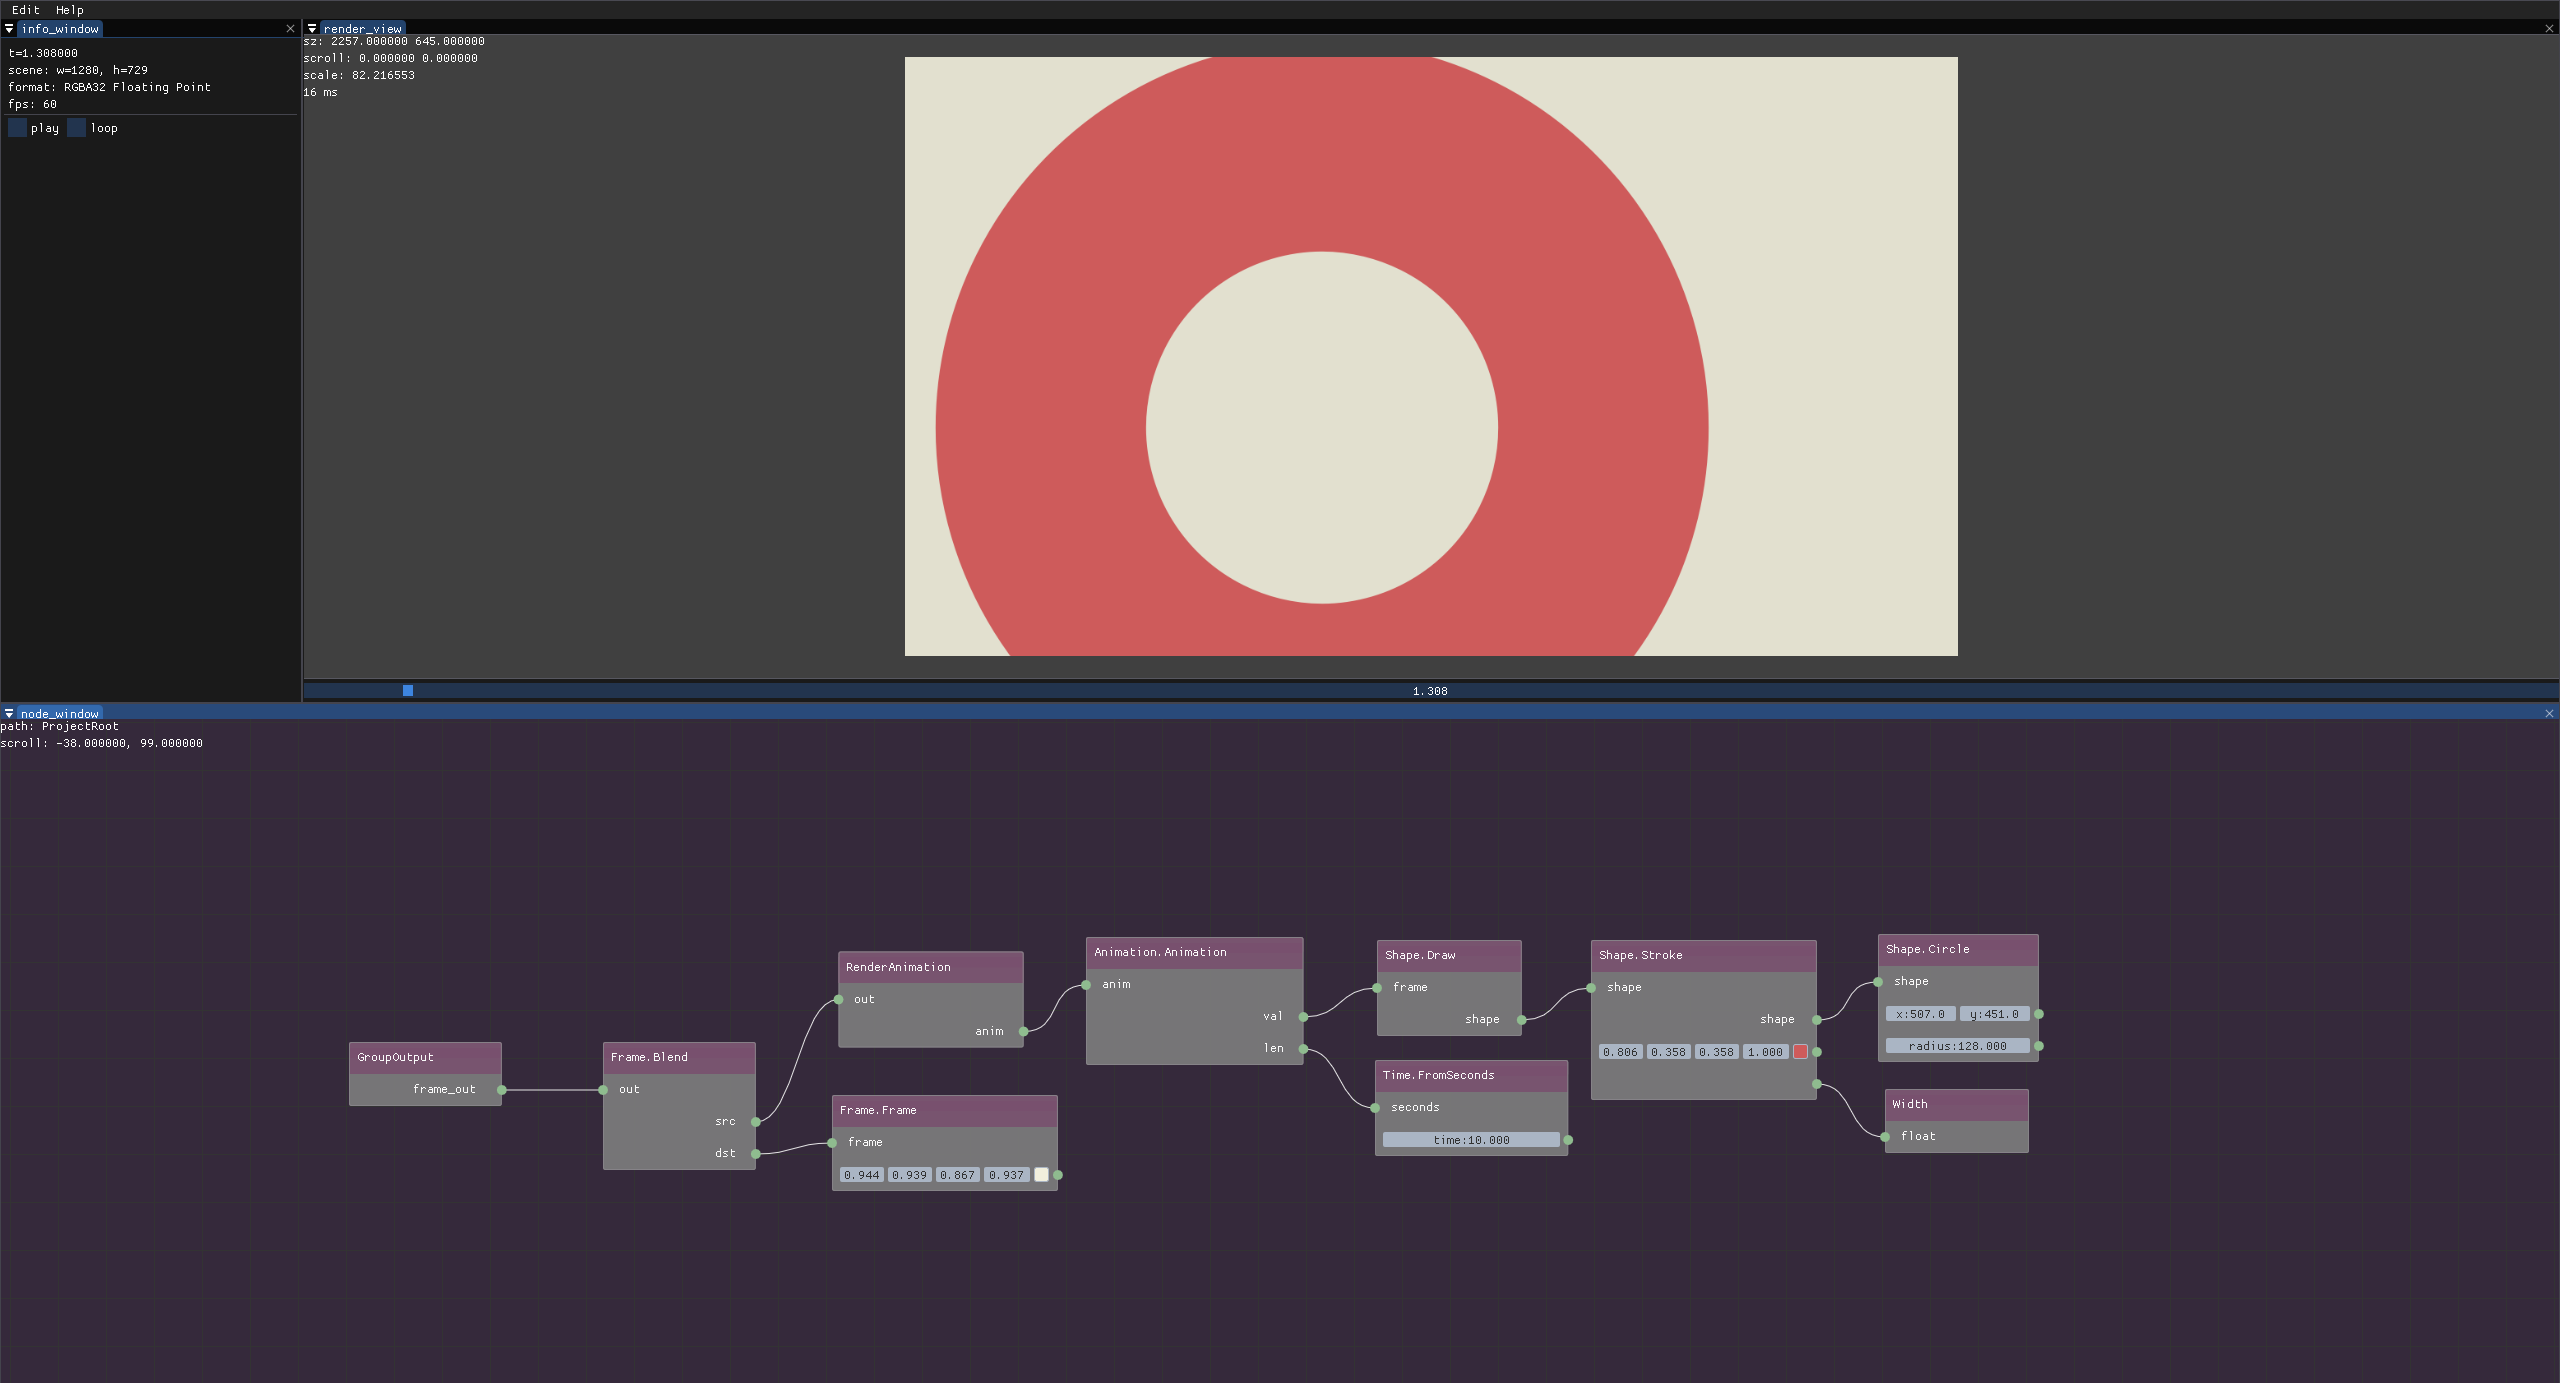This screenshot has width=2560, height=1383.
Task: Click the red Shape.Stroke color swatch
Action: click(1800, 1052)
